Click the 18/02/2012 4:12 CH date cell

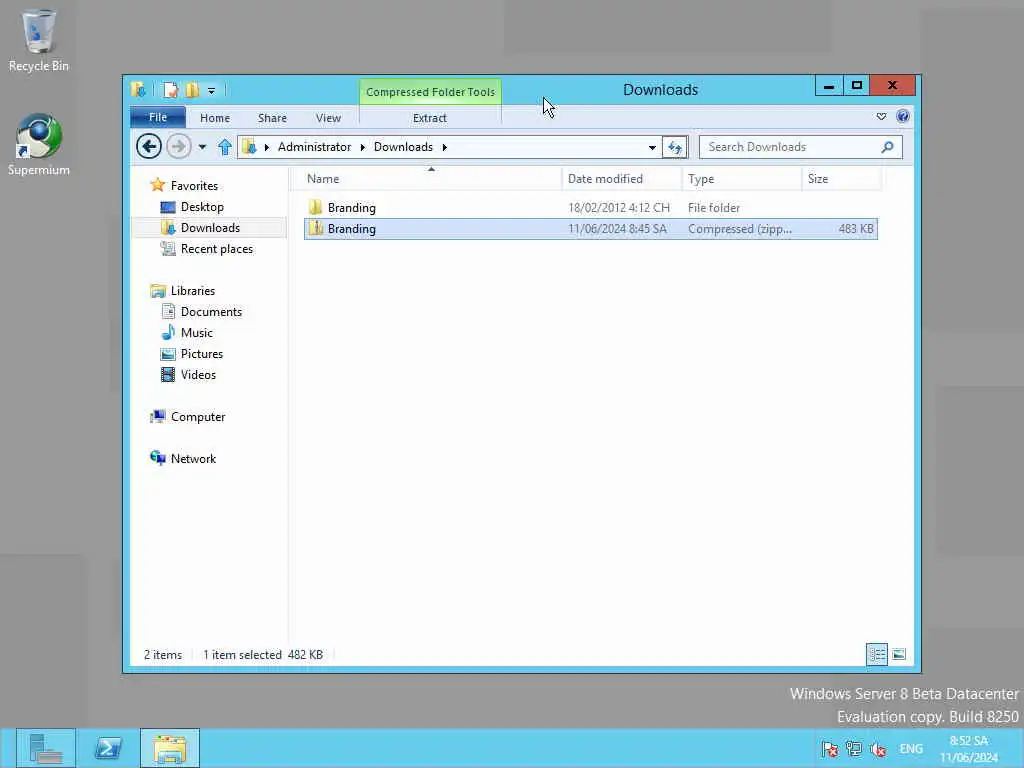618,208
